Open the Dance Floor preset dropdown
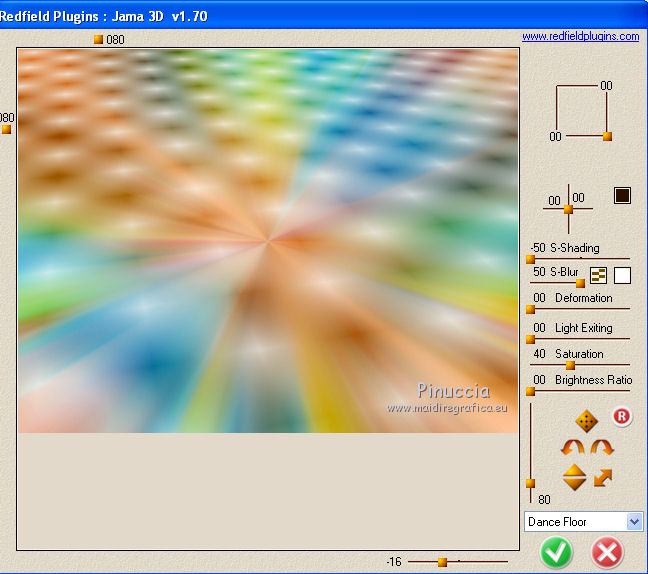The height and width of the screenshot is (574, 648). [x=584, y=522]
